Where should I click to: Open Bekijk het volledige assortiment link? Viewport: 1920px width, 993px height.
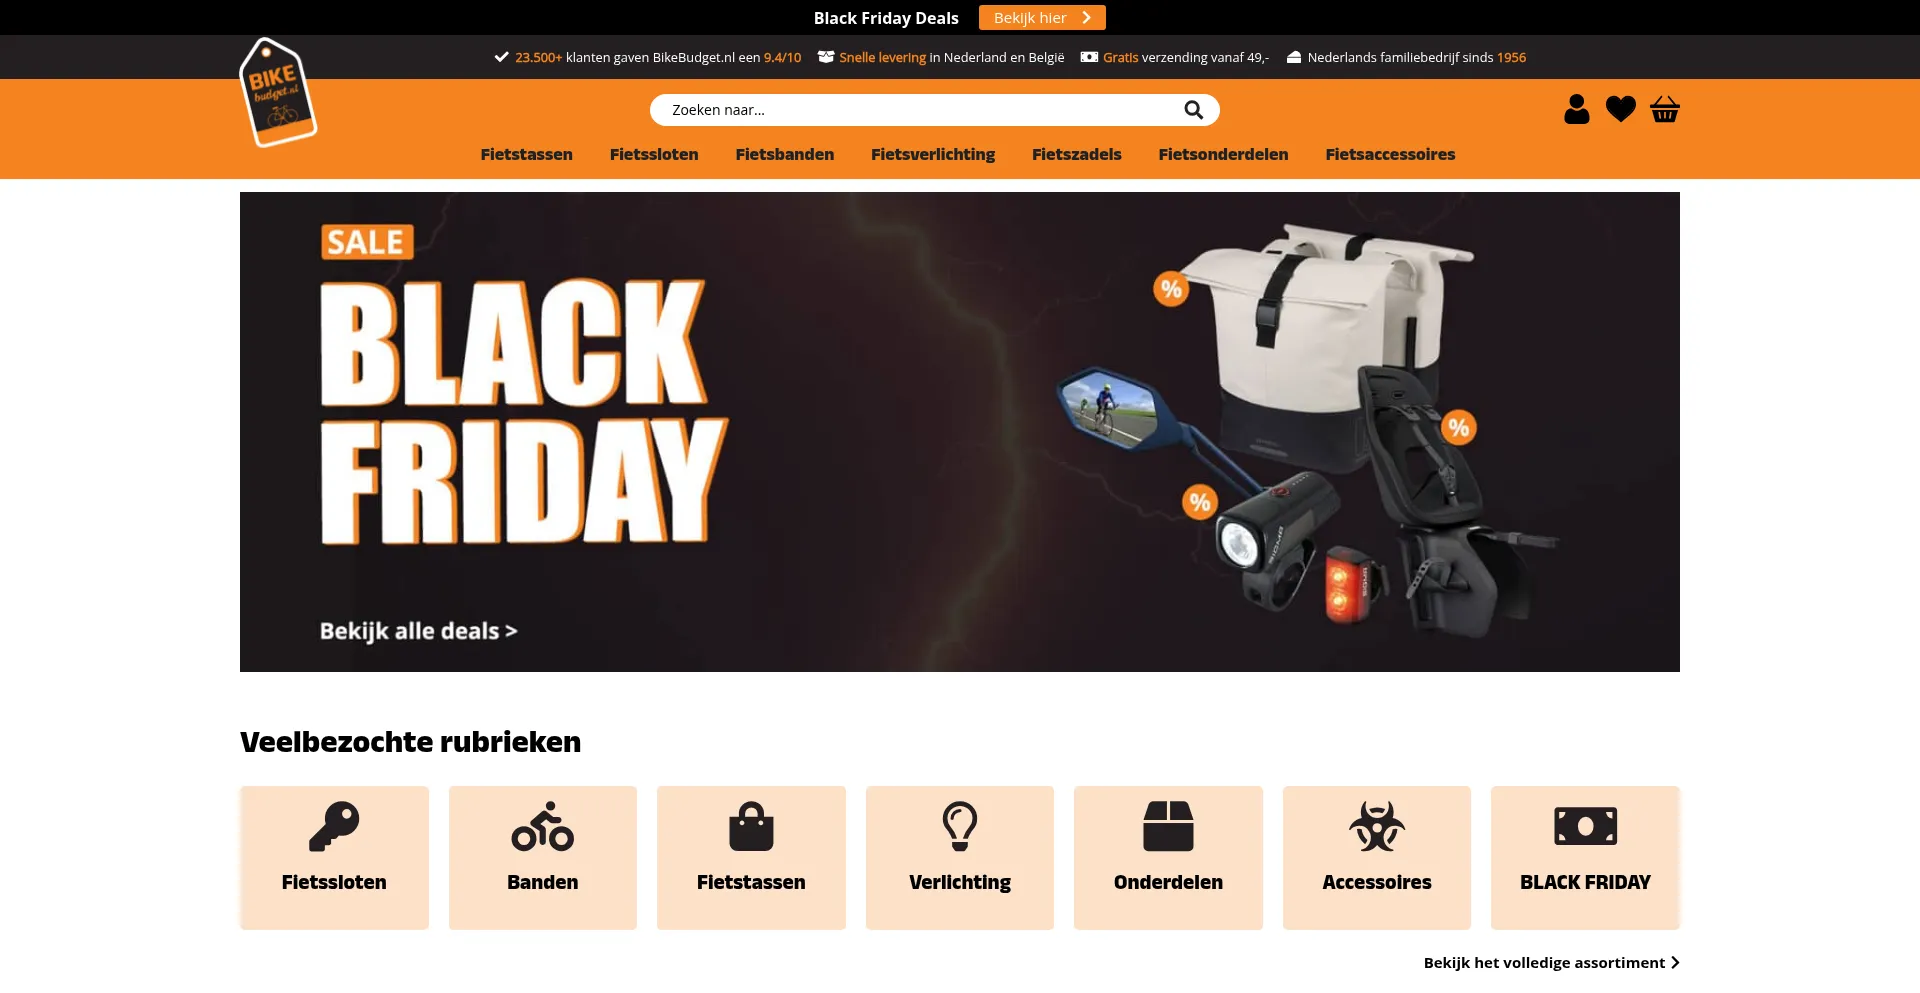[1551, 963]
